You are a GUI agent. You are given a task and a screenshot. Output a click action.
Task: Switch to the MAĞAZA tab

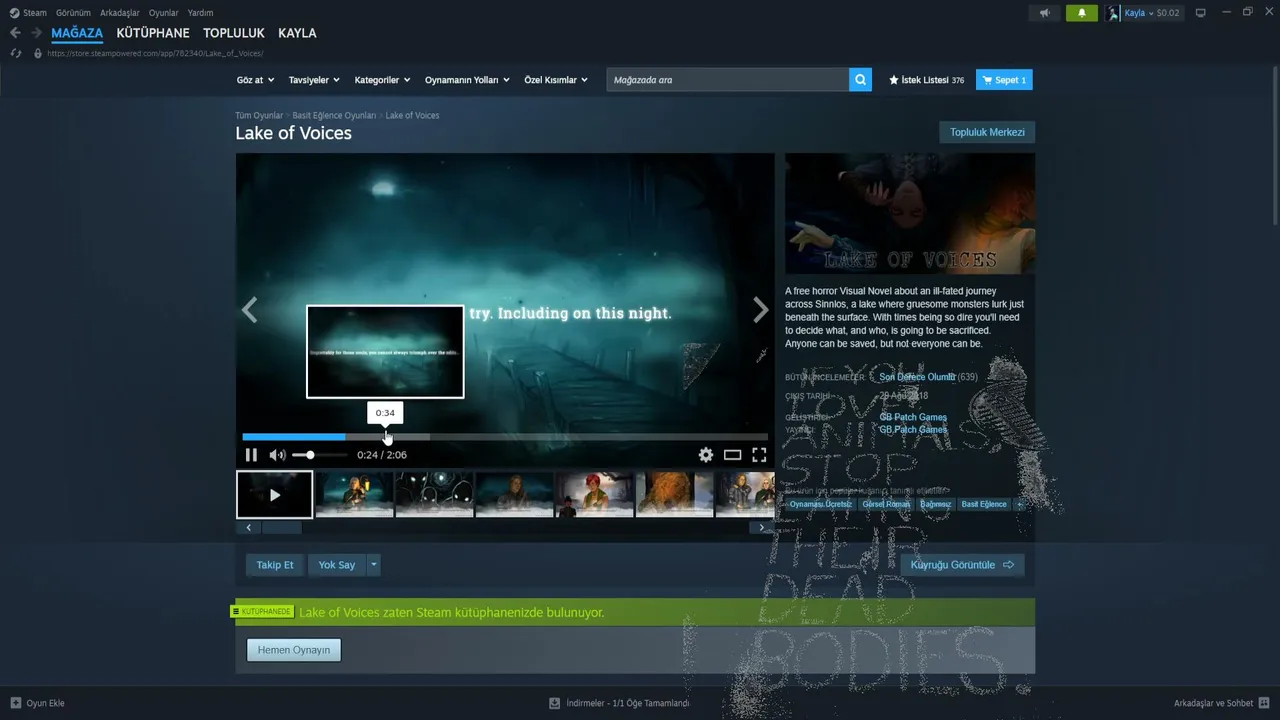77,33
